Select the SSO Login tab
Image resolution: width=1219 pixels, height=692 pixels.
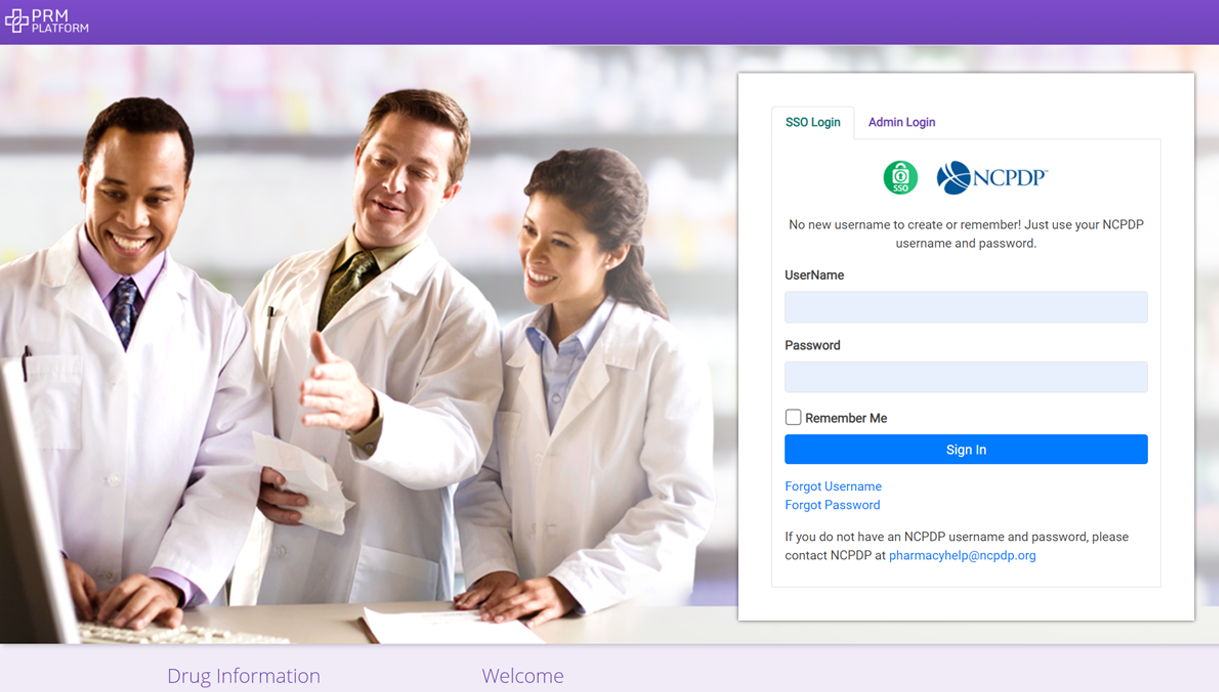coord(812,122)
